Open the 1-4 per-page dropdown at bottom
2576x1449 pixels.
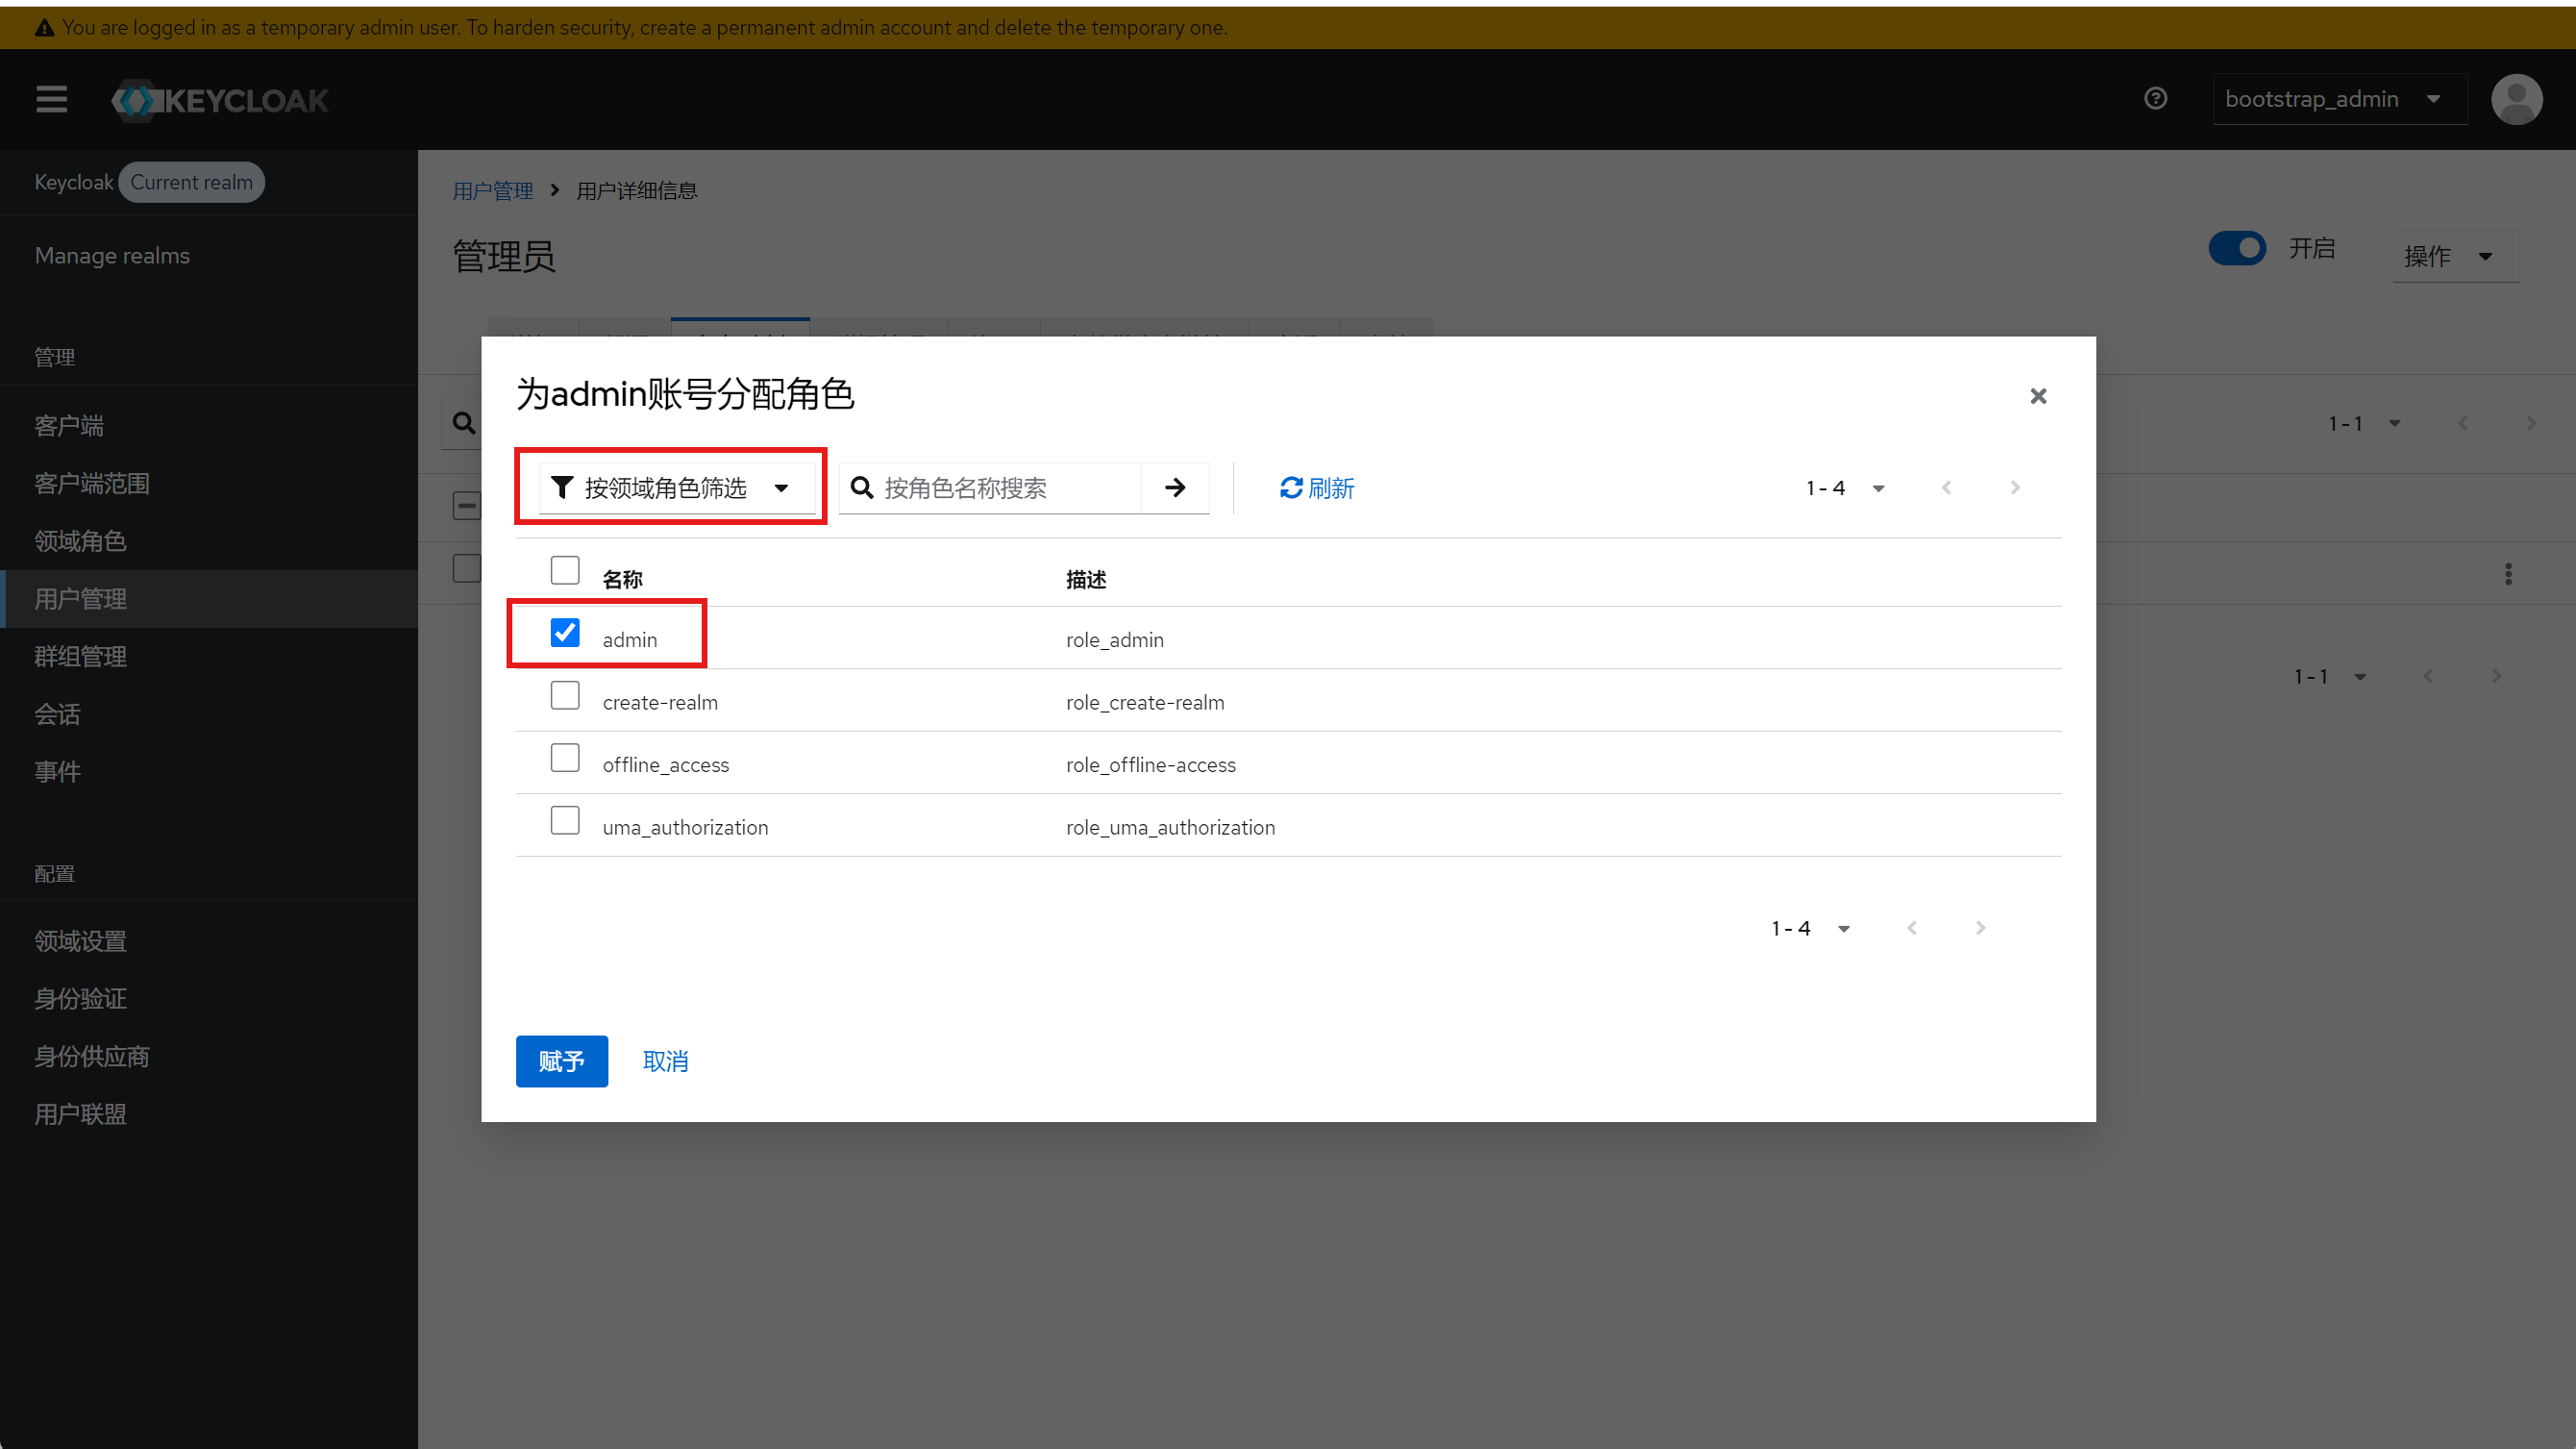tap(1810, 929)
